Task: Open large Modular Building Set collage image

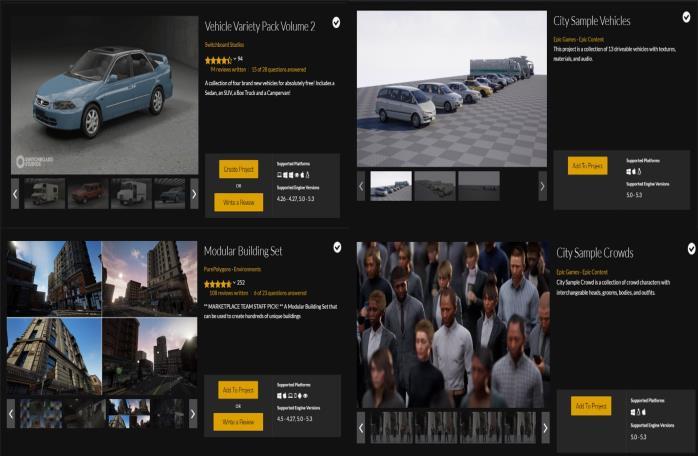Action: [102, 318]
